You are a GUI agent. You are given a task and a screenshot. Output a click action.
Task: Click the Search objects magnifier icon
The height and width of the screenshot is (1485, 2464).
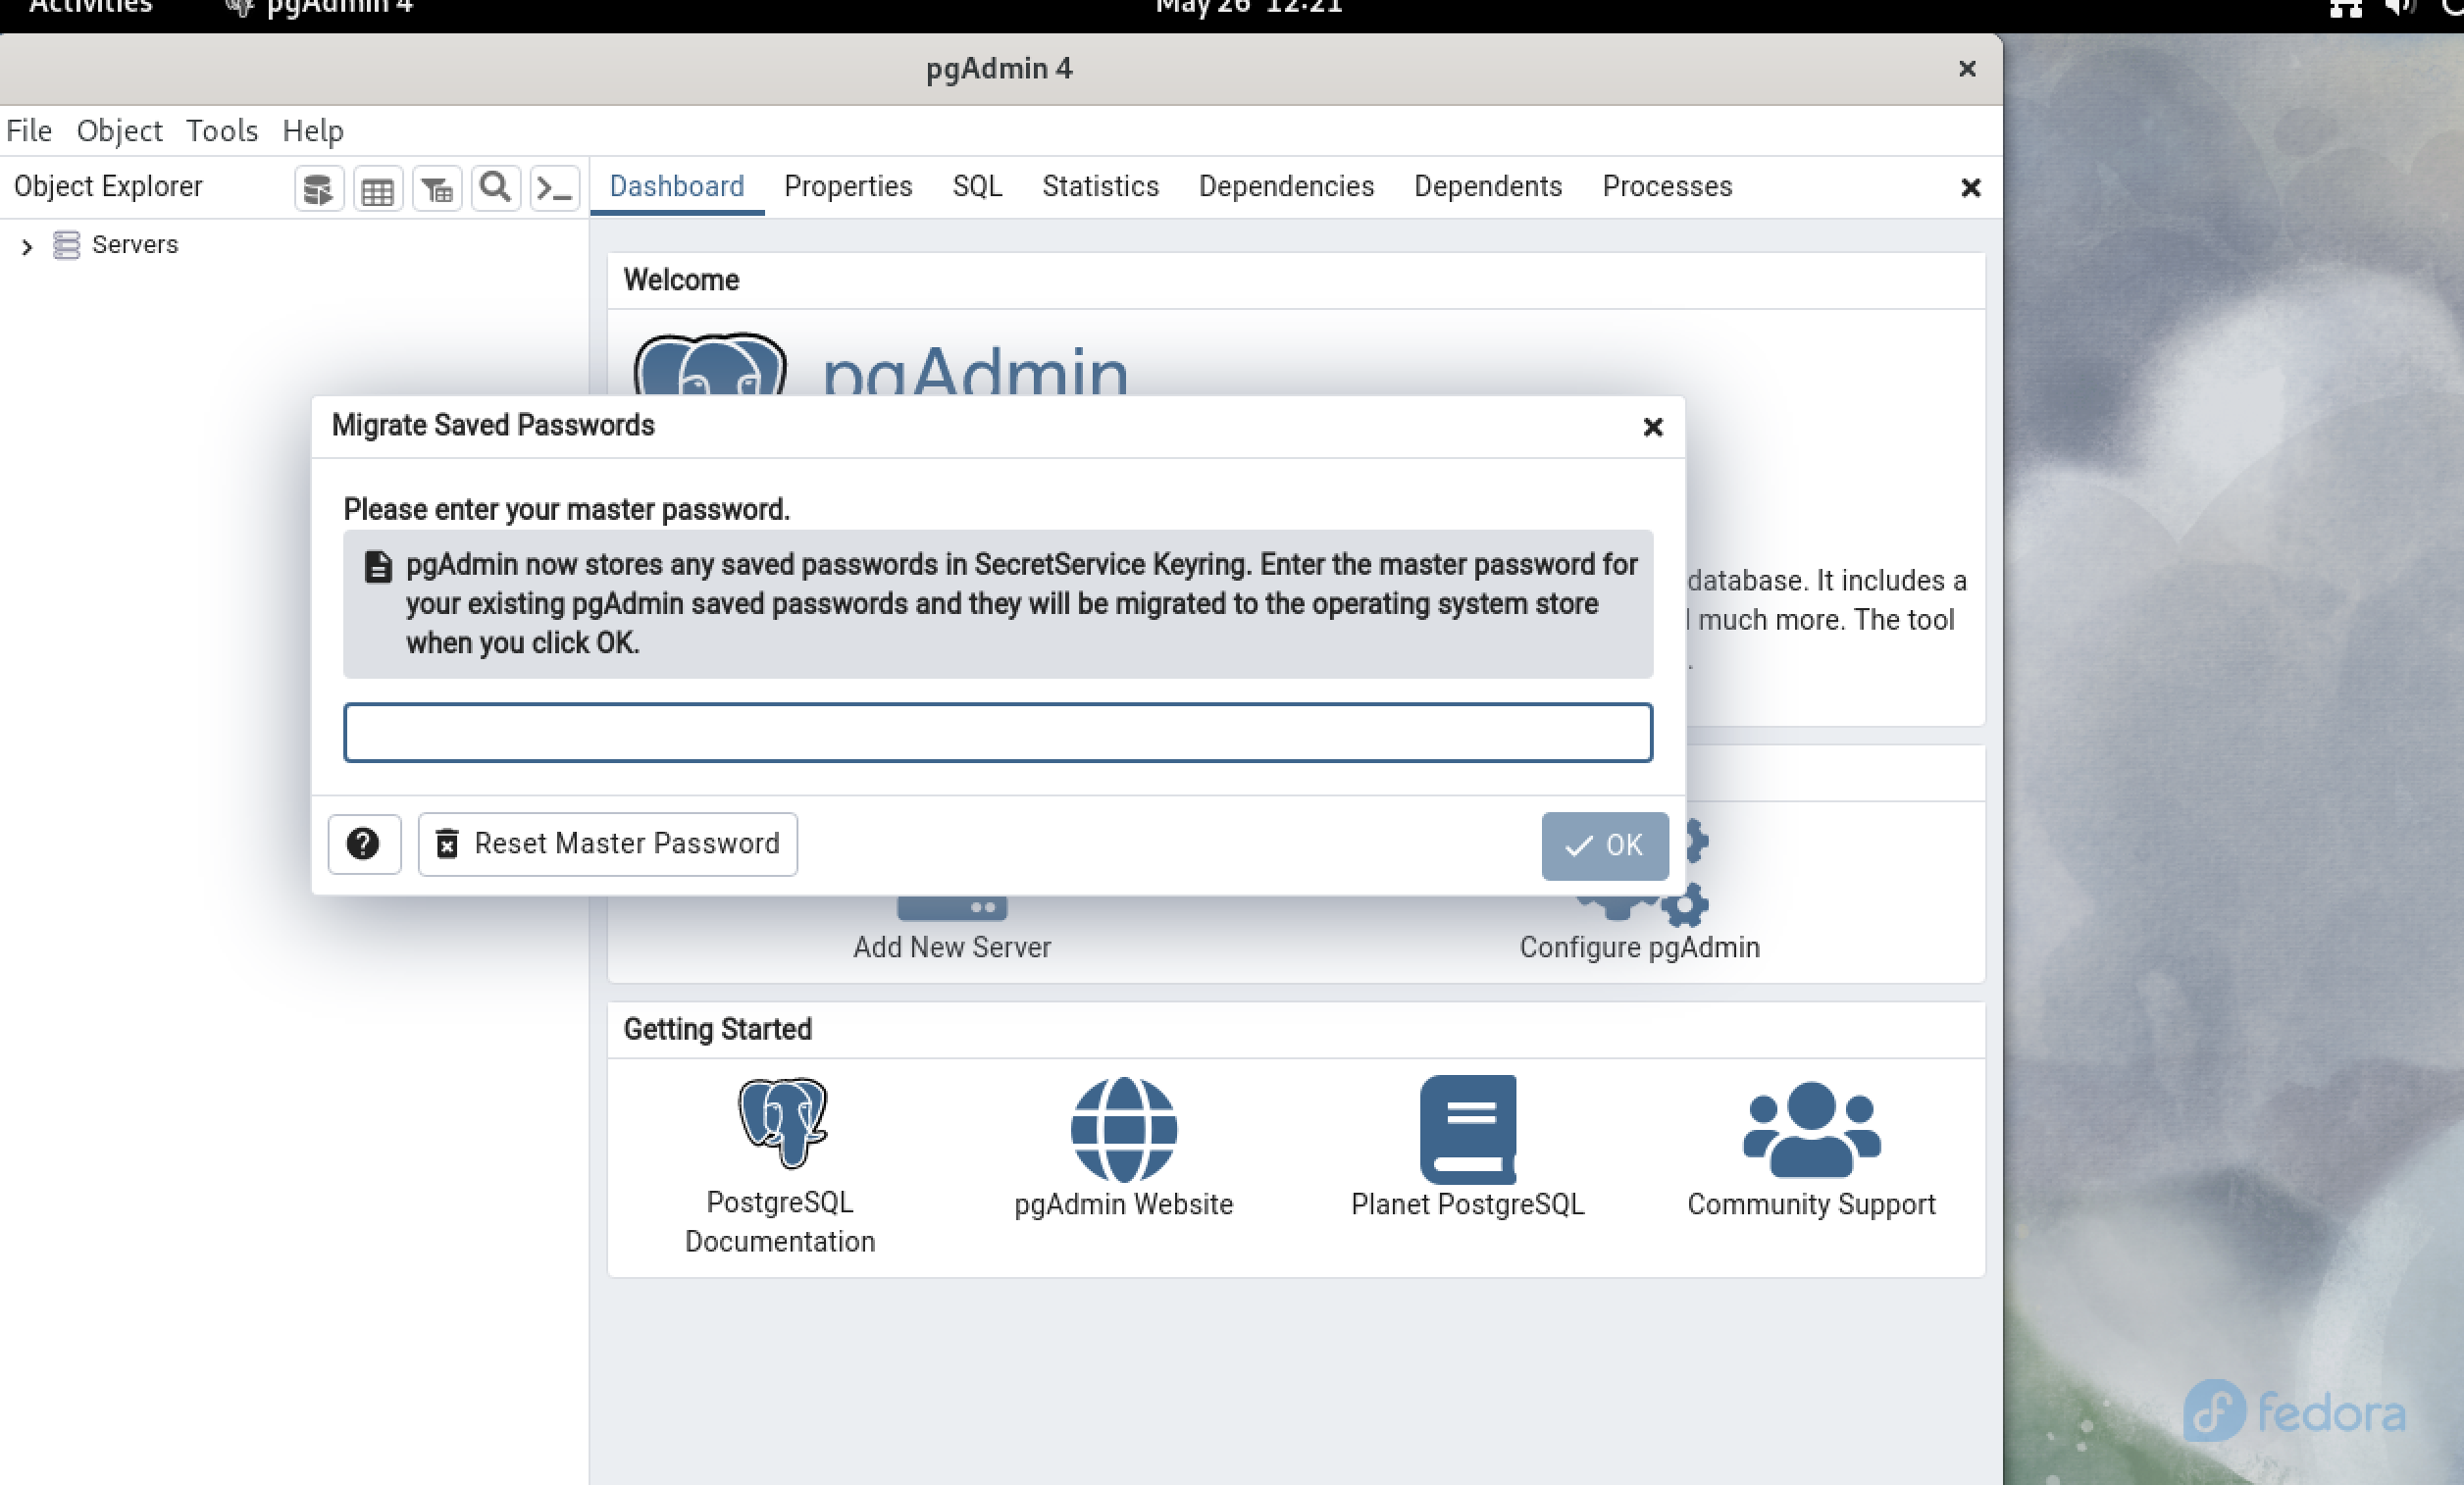coord(495,187)
